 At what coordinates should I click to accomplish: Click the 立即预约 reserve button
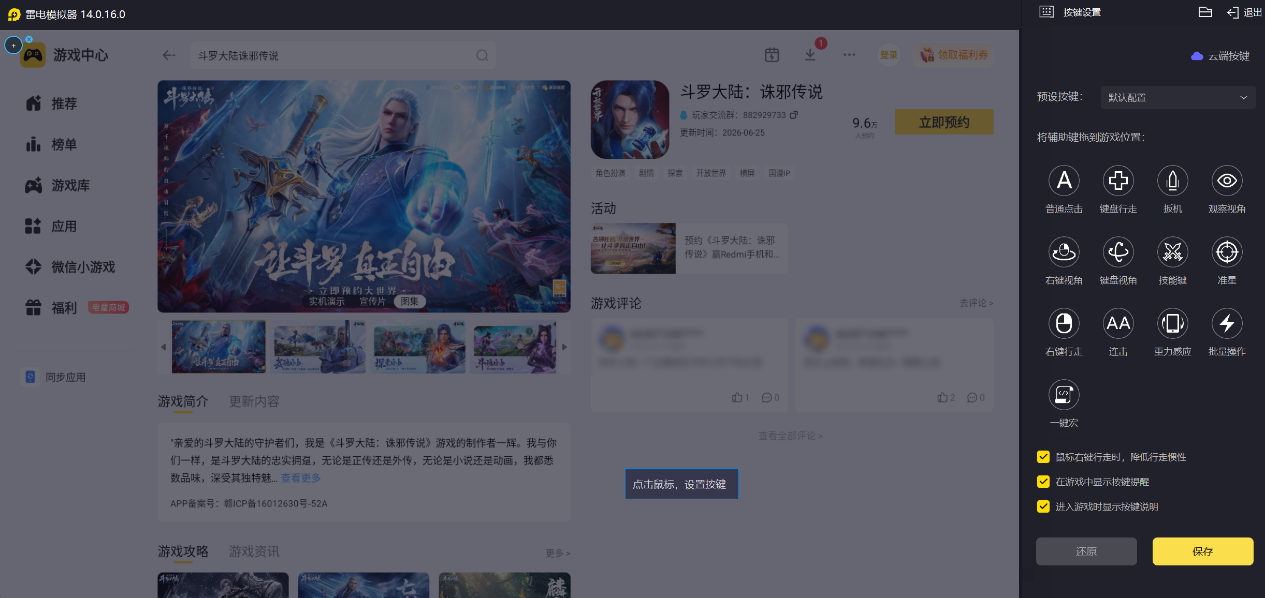tap(944, 122)
